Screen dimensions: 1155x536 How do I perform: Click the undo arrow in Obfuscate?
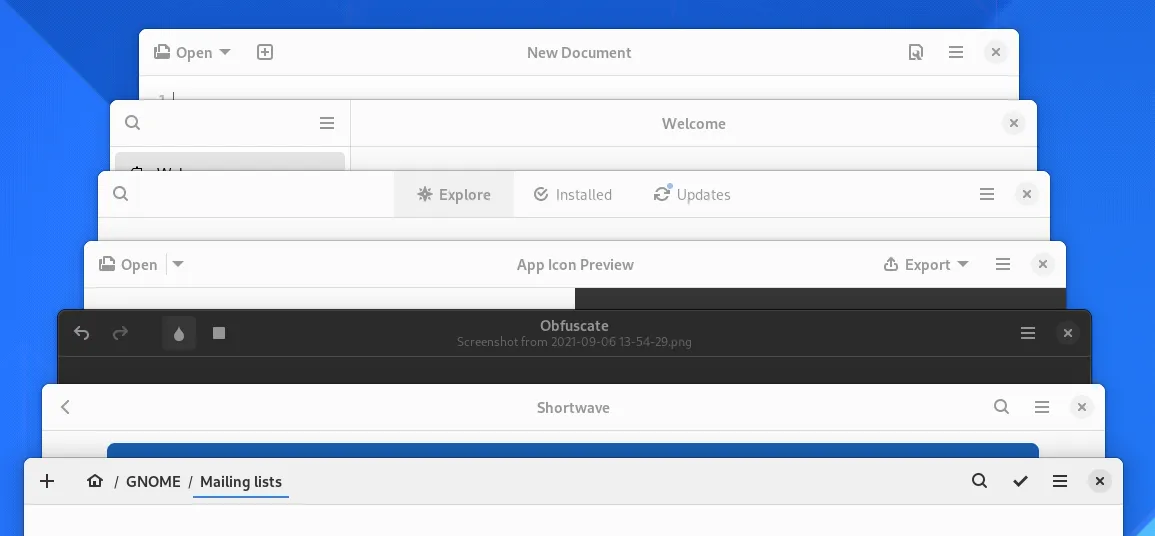(x=82, y=333)
